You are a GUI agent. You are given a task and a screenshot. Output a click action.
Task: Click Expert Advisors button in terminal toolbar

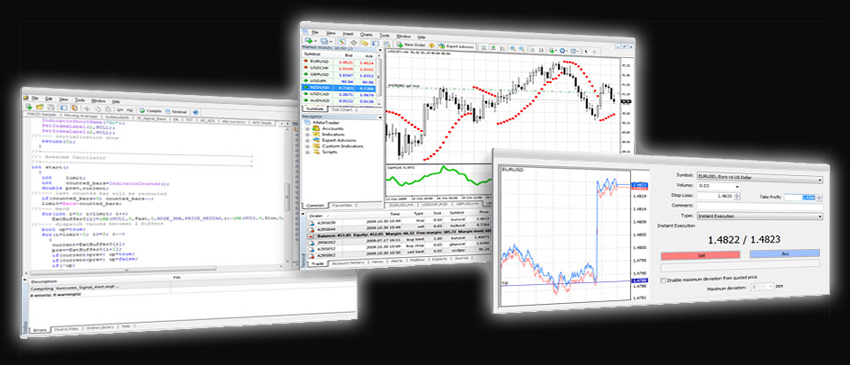click(x=457, y=47)
